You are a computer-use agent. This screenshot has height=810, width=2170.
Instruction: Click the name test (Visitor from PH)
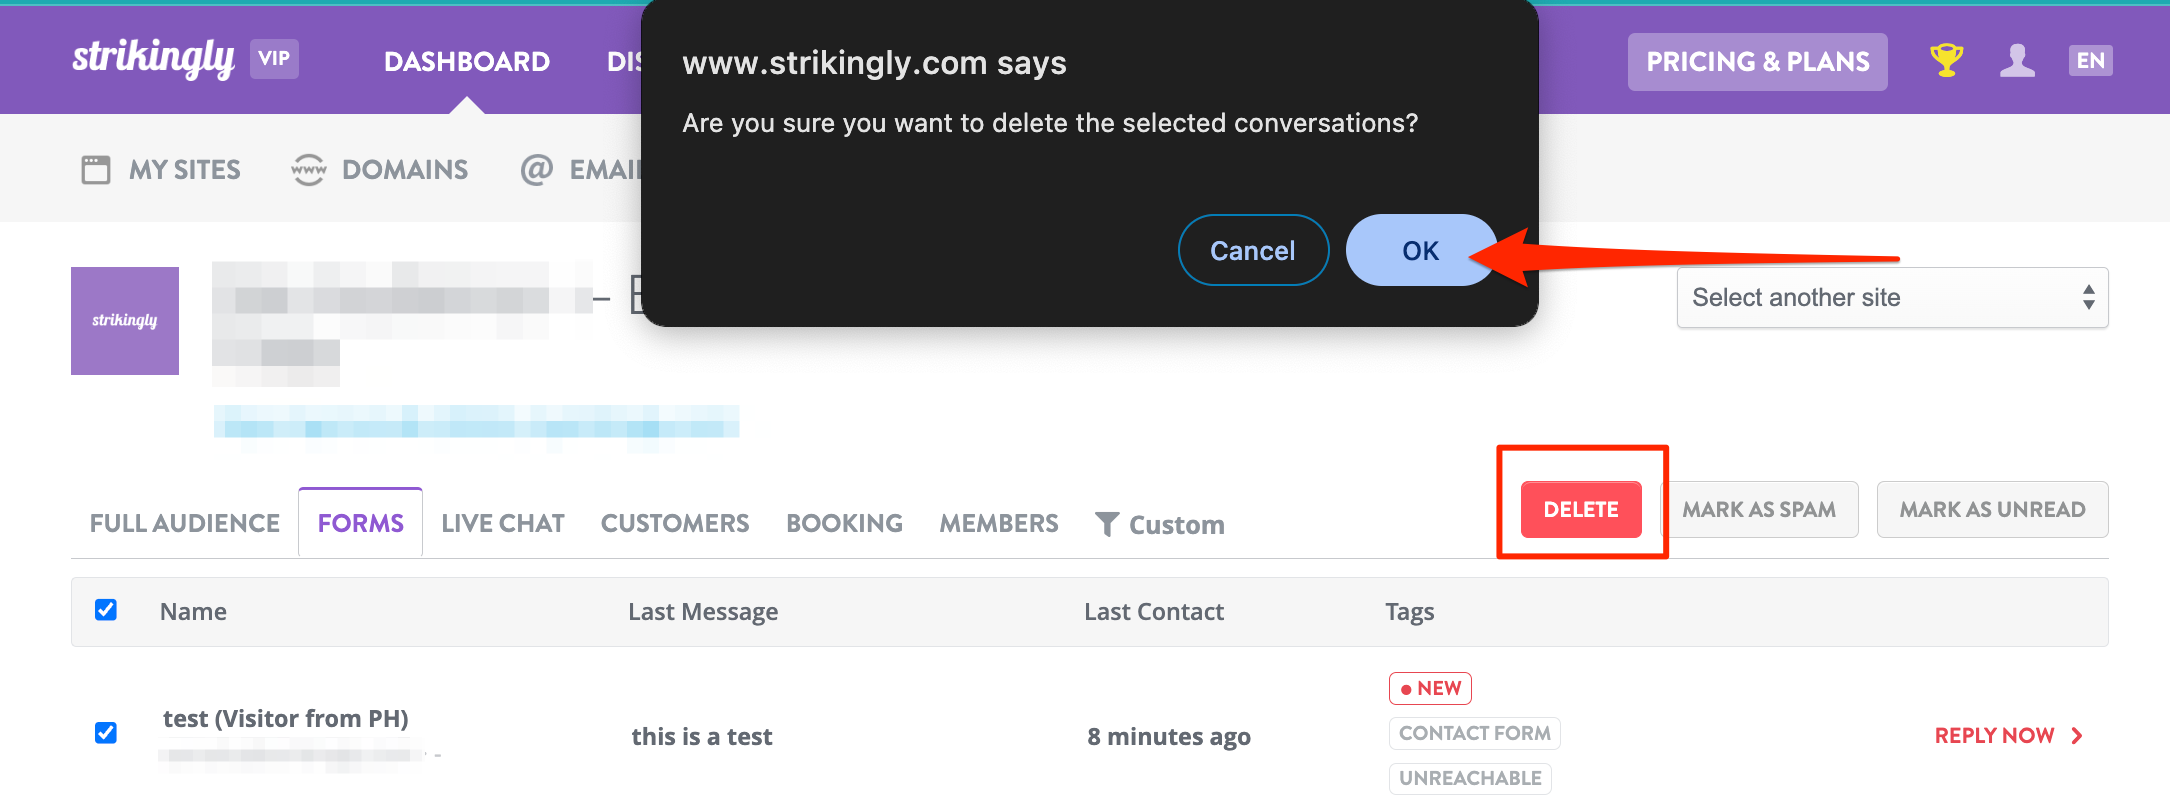(286, 718)
